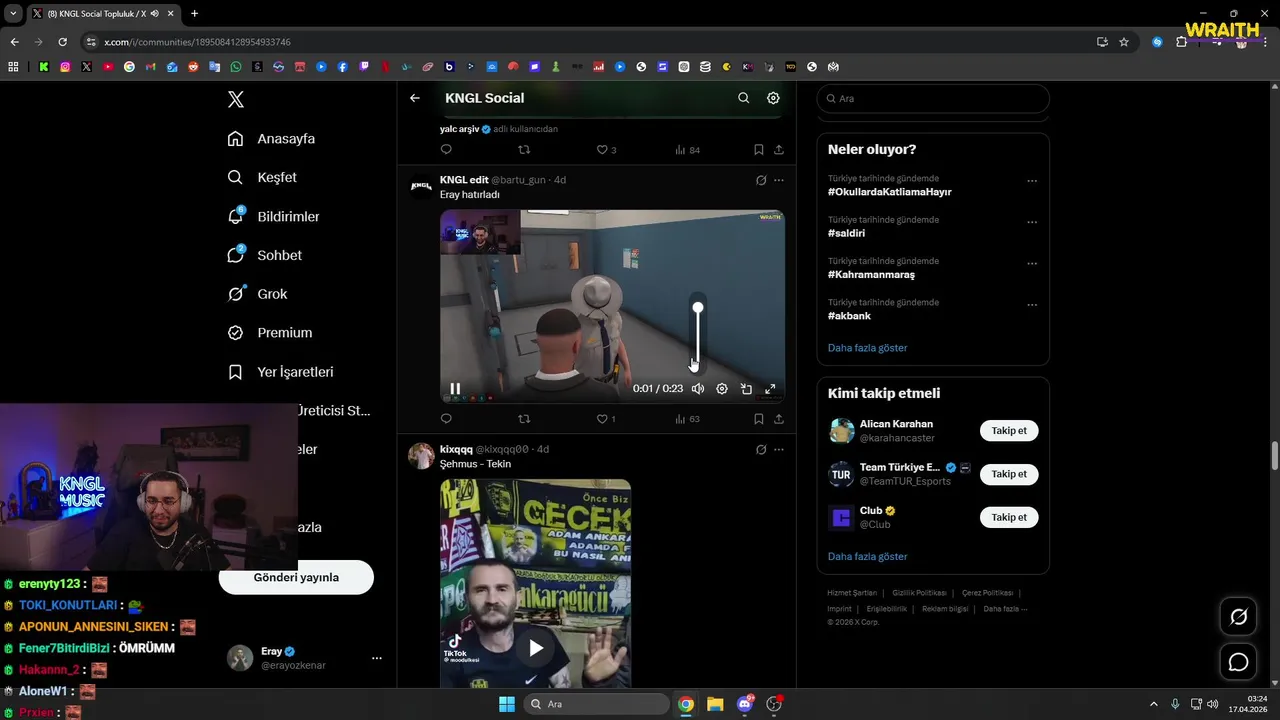This screenshot has width=1280, height=720.
Task: Click the Gönderi yayınla button
Action: (x=296, y=577)
